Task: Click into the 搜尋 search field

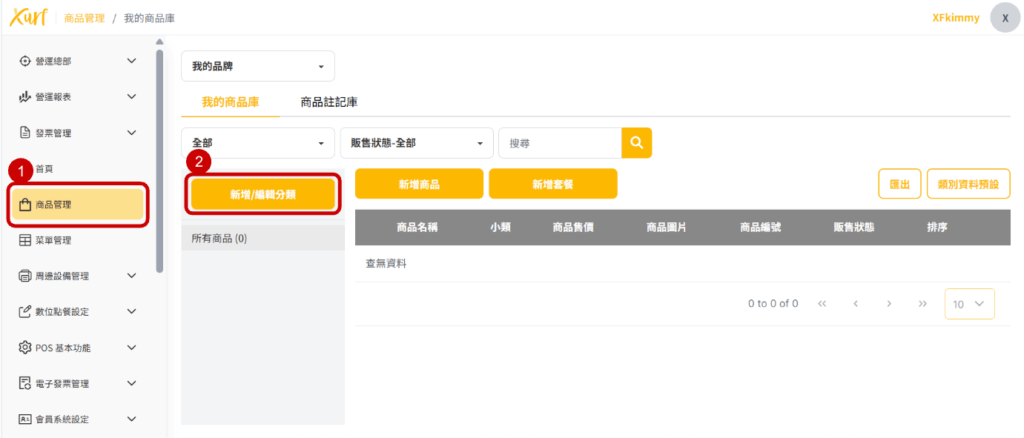Action: [x=559, y=143]
